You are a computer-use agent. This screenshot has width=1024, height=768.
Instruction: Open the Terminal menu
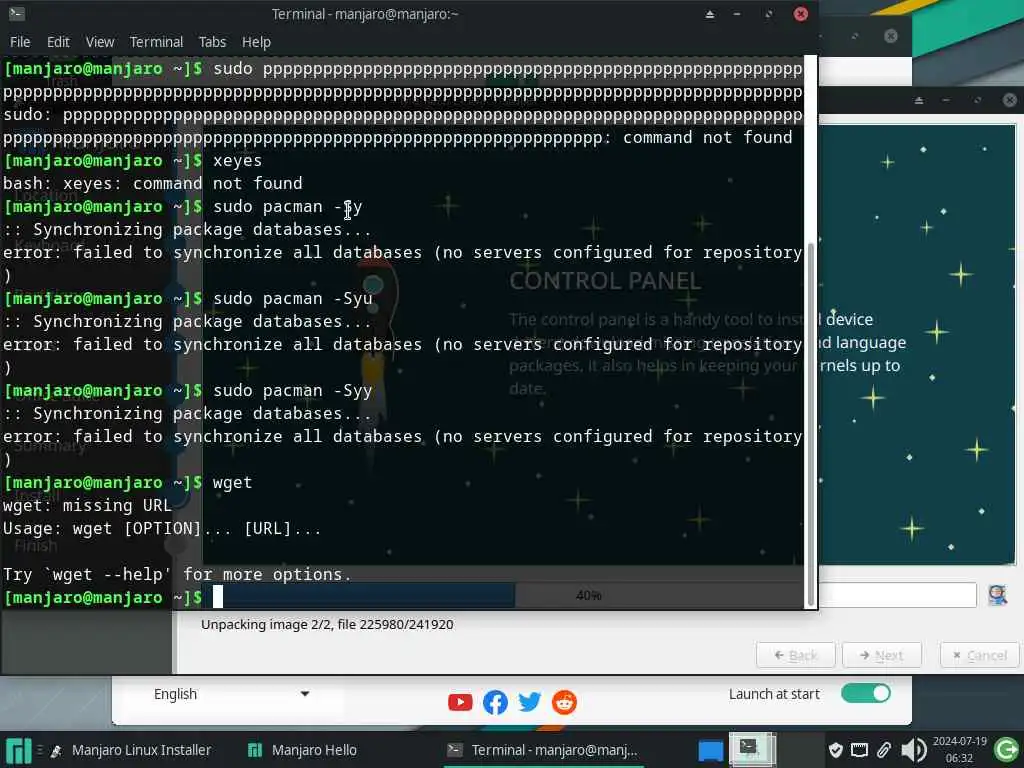[x=156, y=42]
